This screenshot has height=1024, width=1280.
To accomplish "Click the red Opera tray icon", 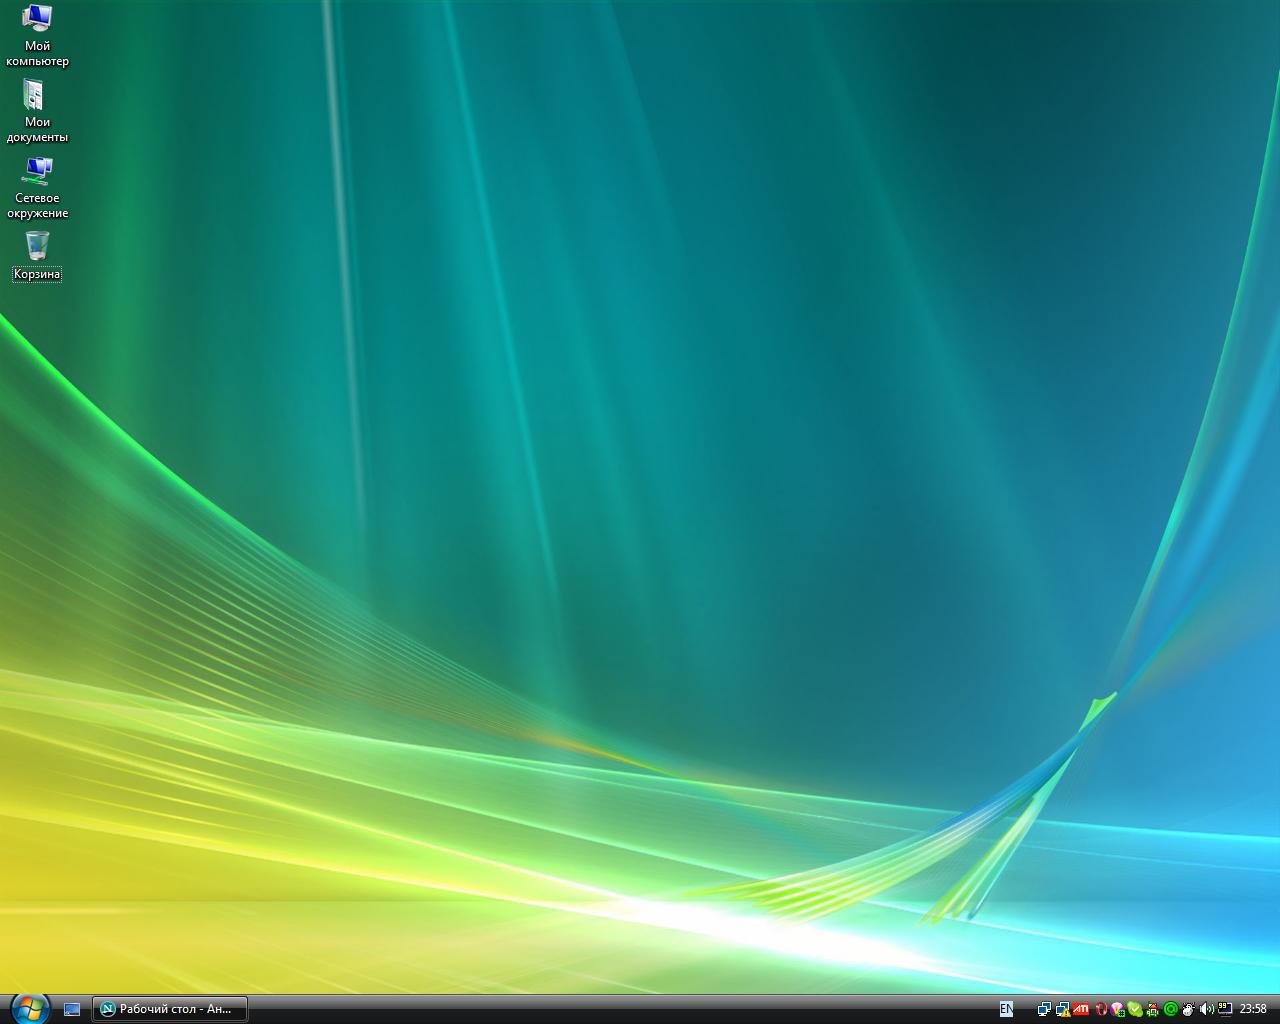I will pyautogui.click(x=1100, y=1009).
